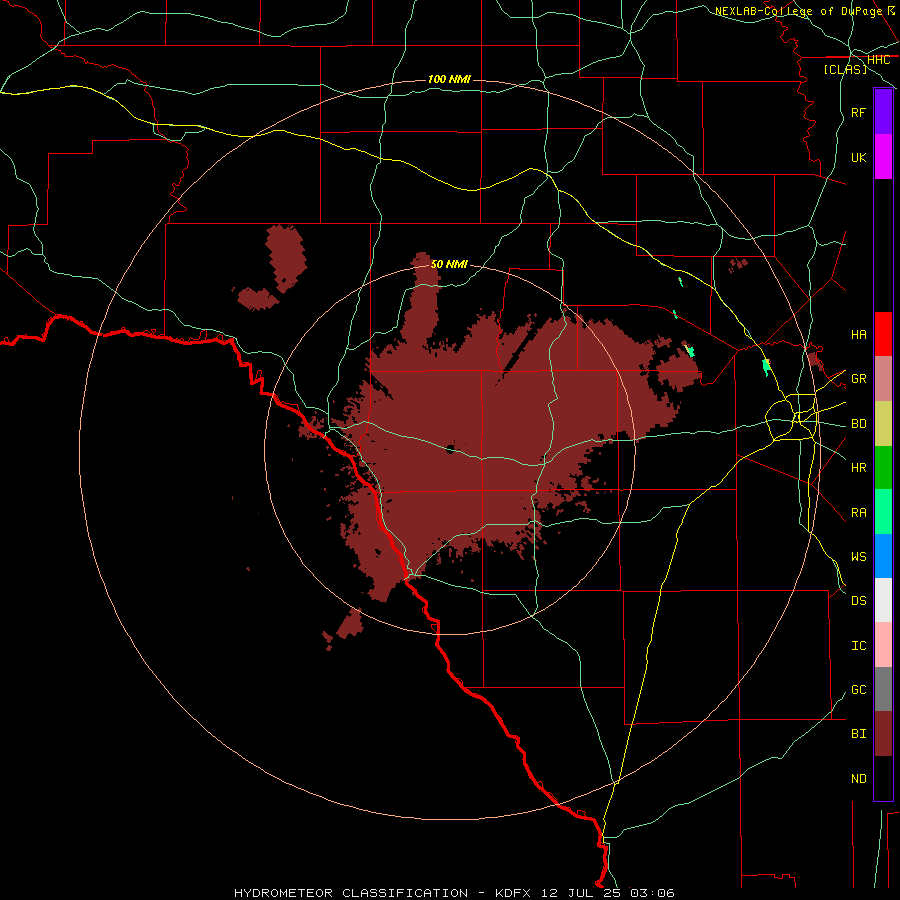
Task: Click the KDFX radar site identifier
Action: [514, 893]
